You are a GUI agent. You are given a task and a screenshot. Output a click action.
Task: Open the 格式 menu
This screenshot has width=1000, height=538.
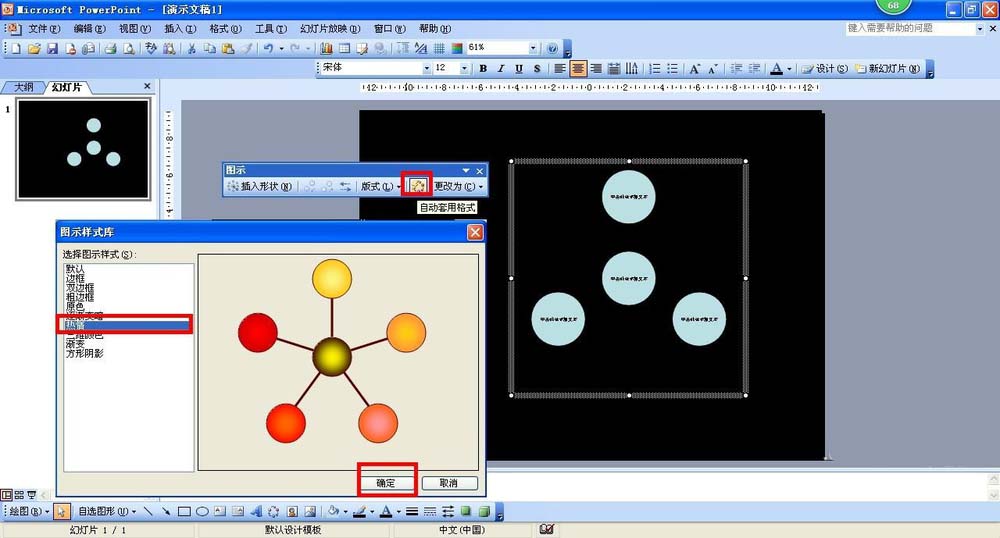pos(225,29)
